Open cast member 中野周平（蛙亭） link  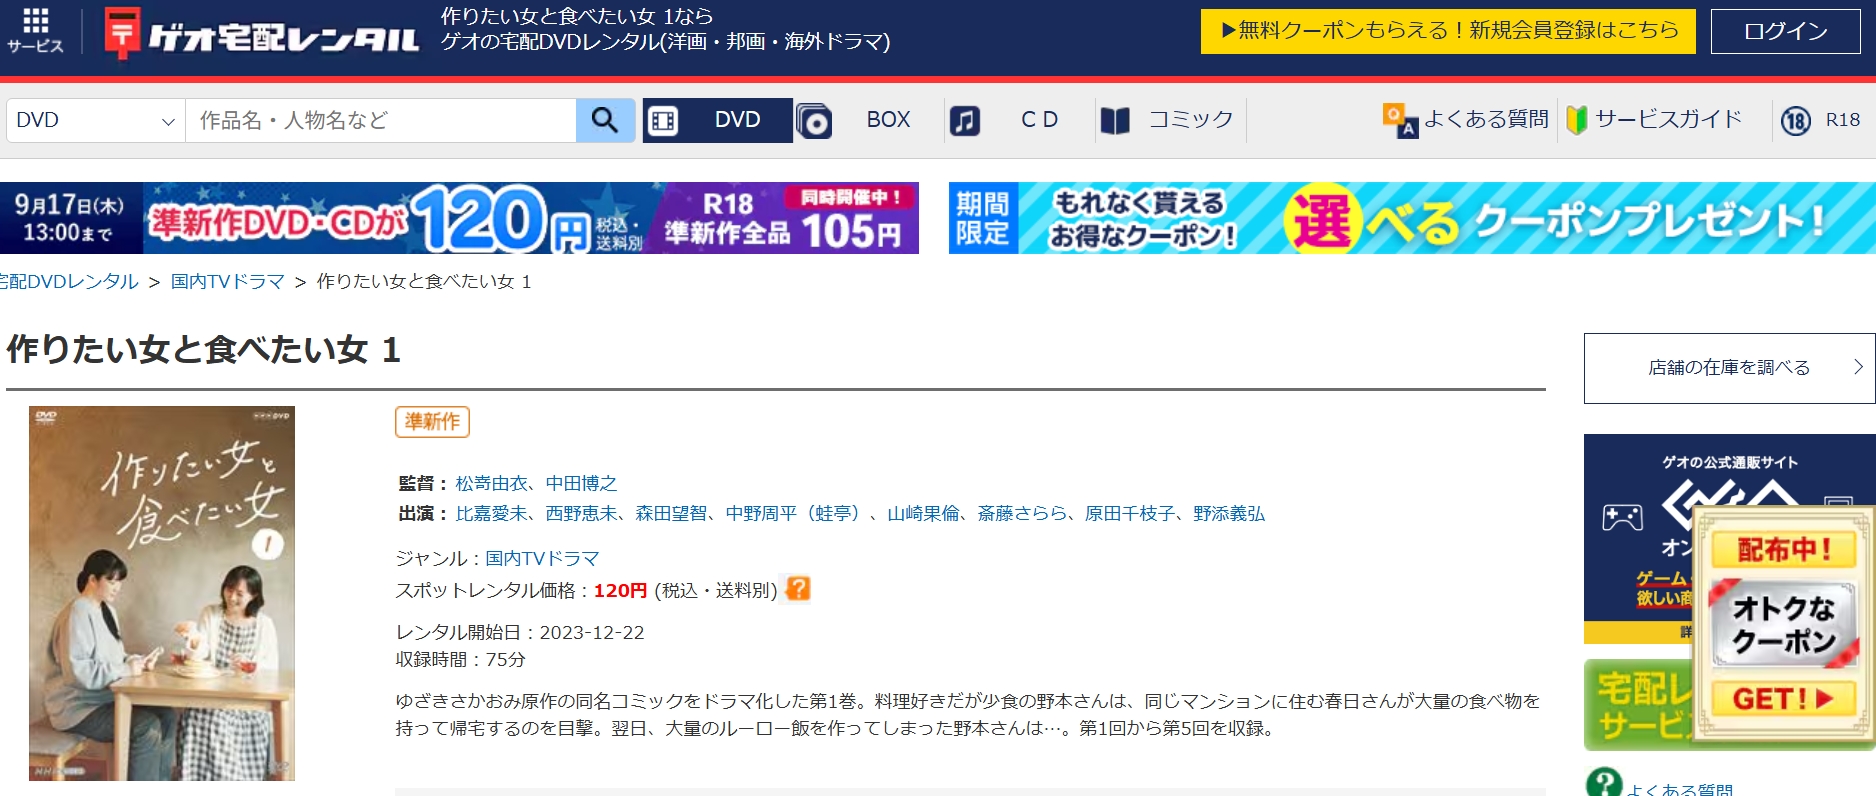(798, 514)
